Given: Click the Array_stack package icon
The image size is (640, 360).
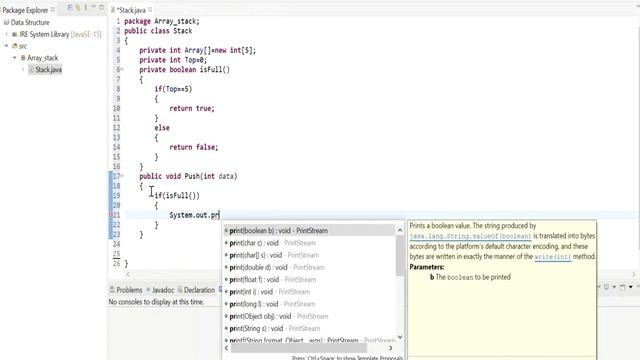Looking at the screenshot, I should [x=23, y=58].
